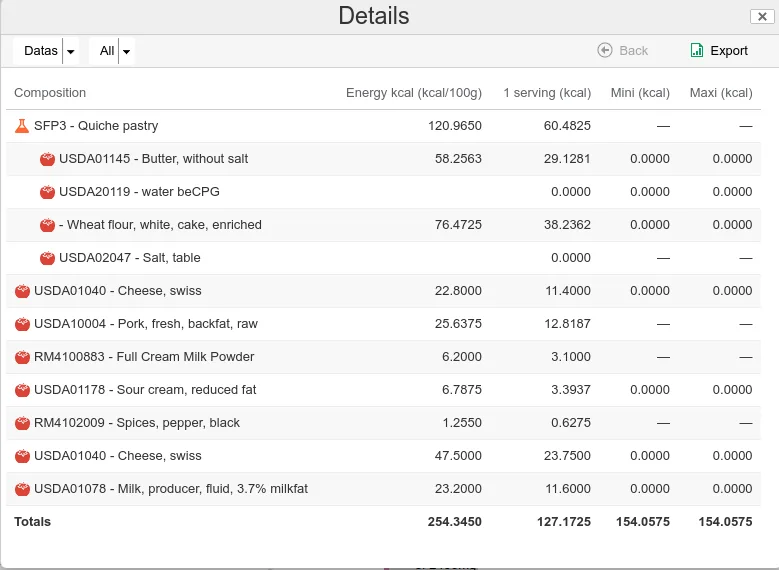Select Wheat flour, white, cake, enriched row

[384, 225]
